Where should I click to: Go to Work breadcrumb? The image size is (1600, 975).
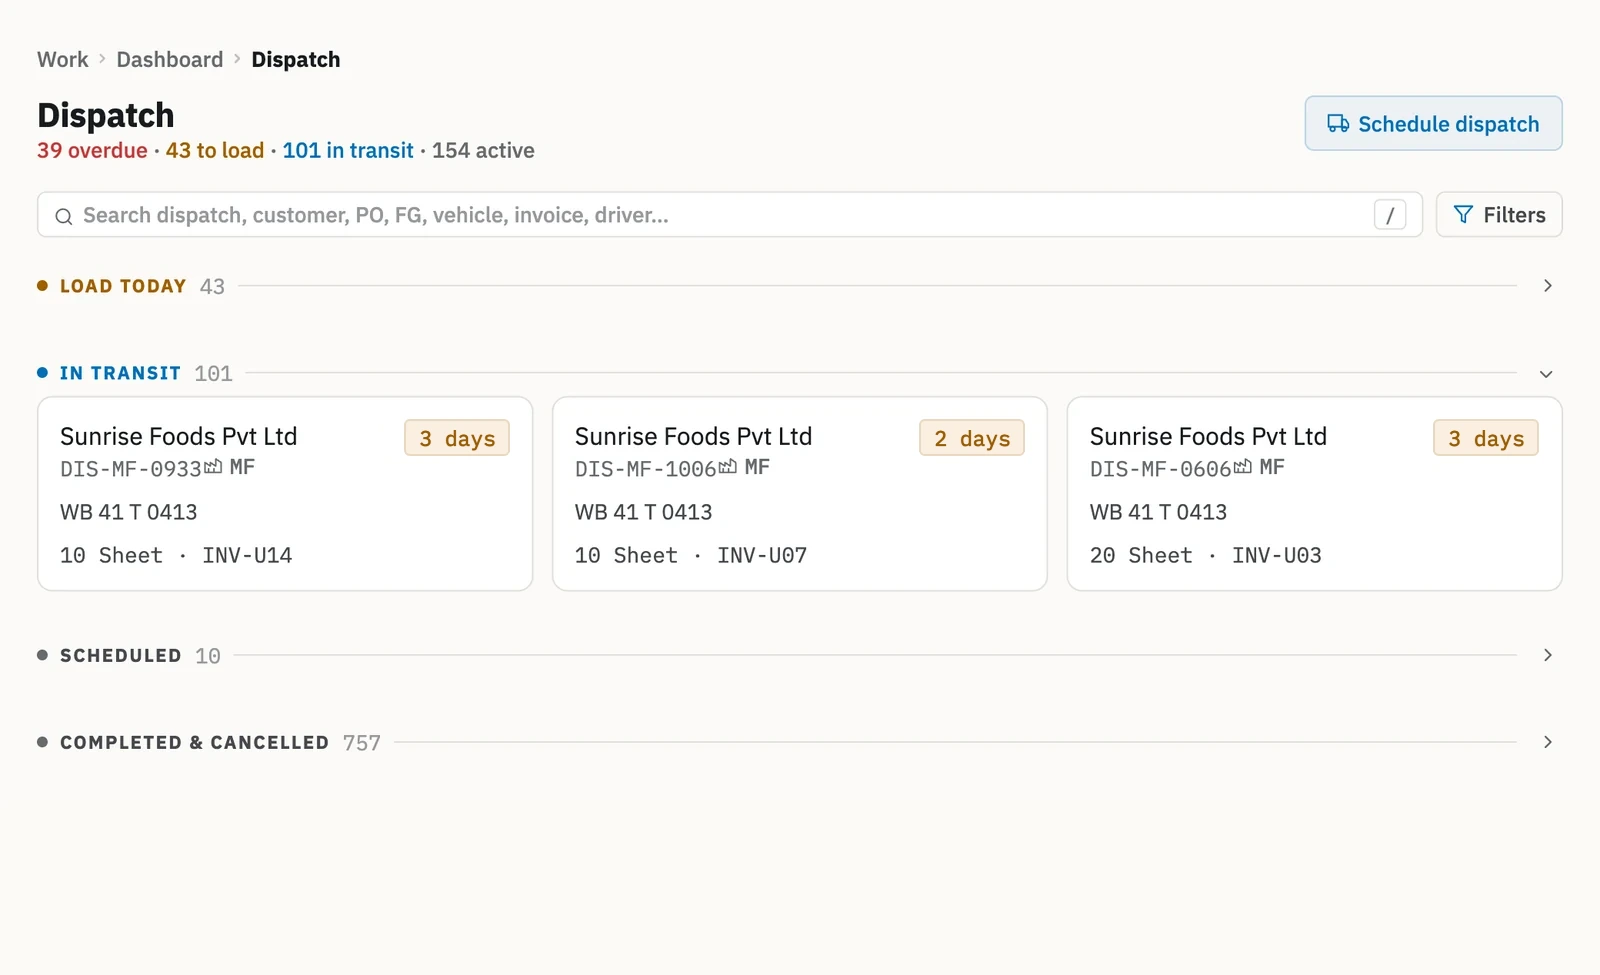[63, 60]
